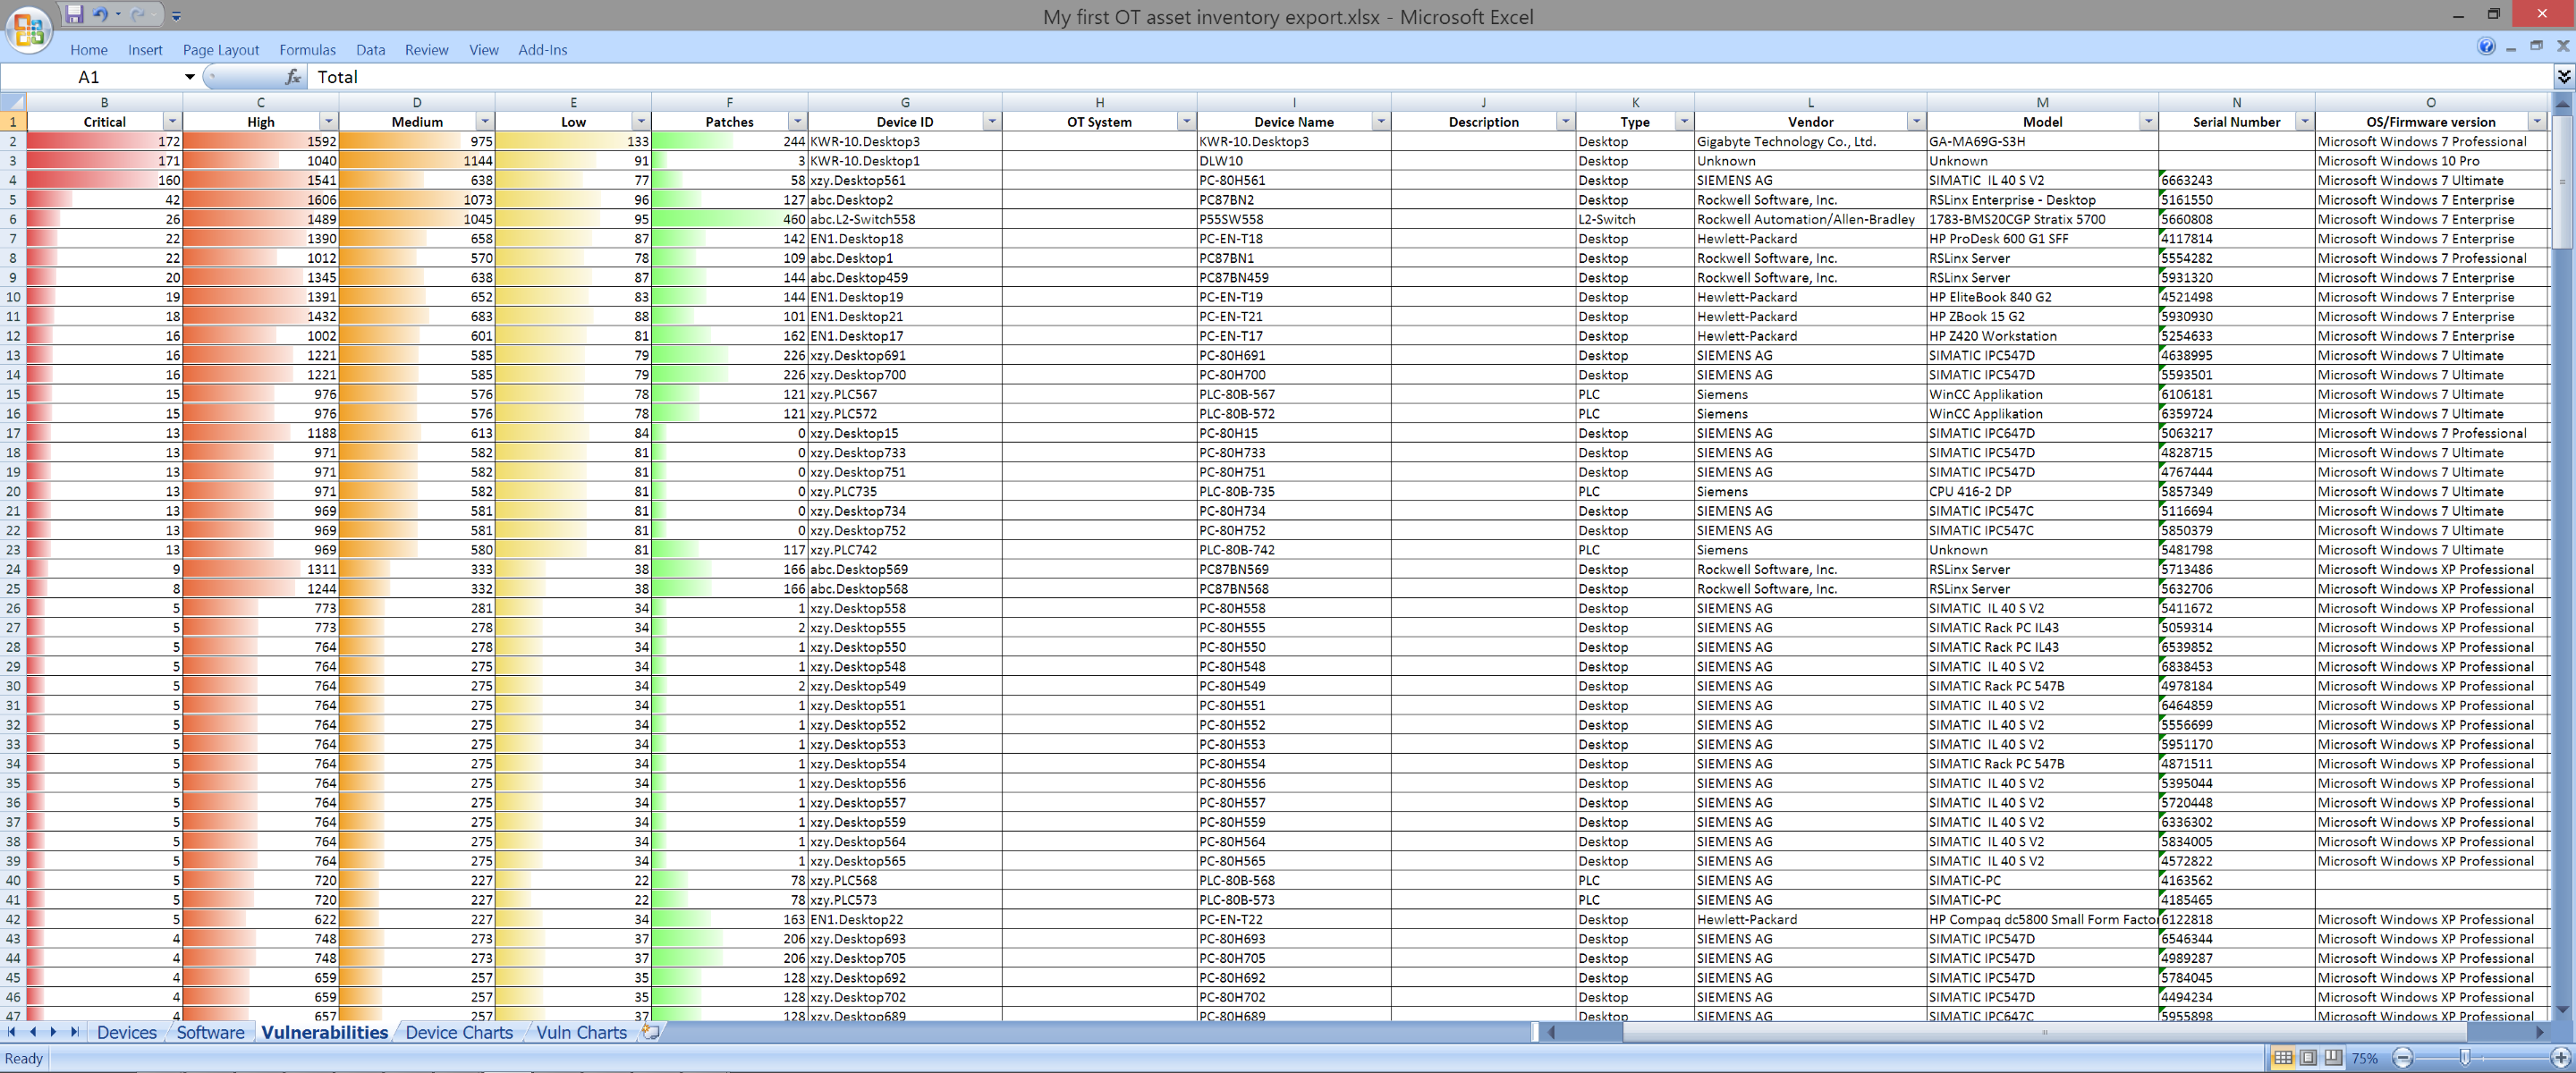Screen dimensions: 2576x1073
Task: Click the horizontal scrollbar left arrow
Action: pyautogui.click(x=1550, y=1032)
